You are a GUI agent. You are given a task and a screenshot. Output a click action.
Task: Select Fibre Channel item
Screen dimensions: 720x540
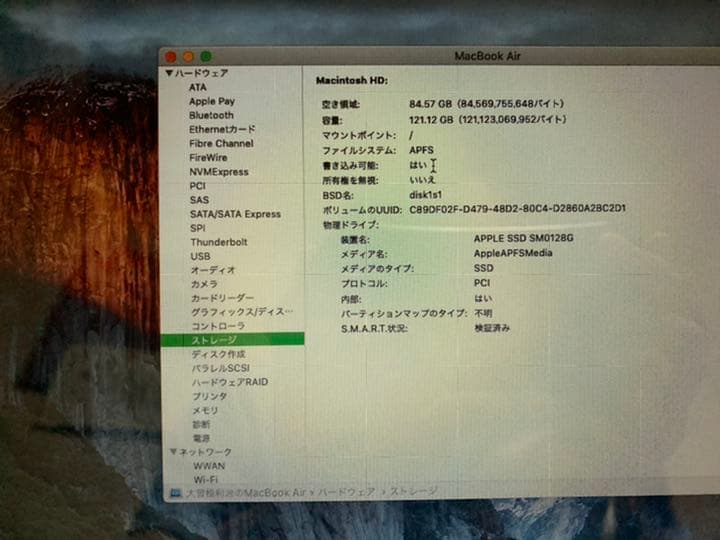pos(221,143)
